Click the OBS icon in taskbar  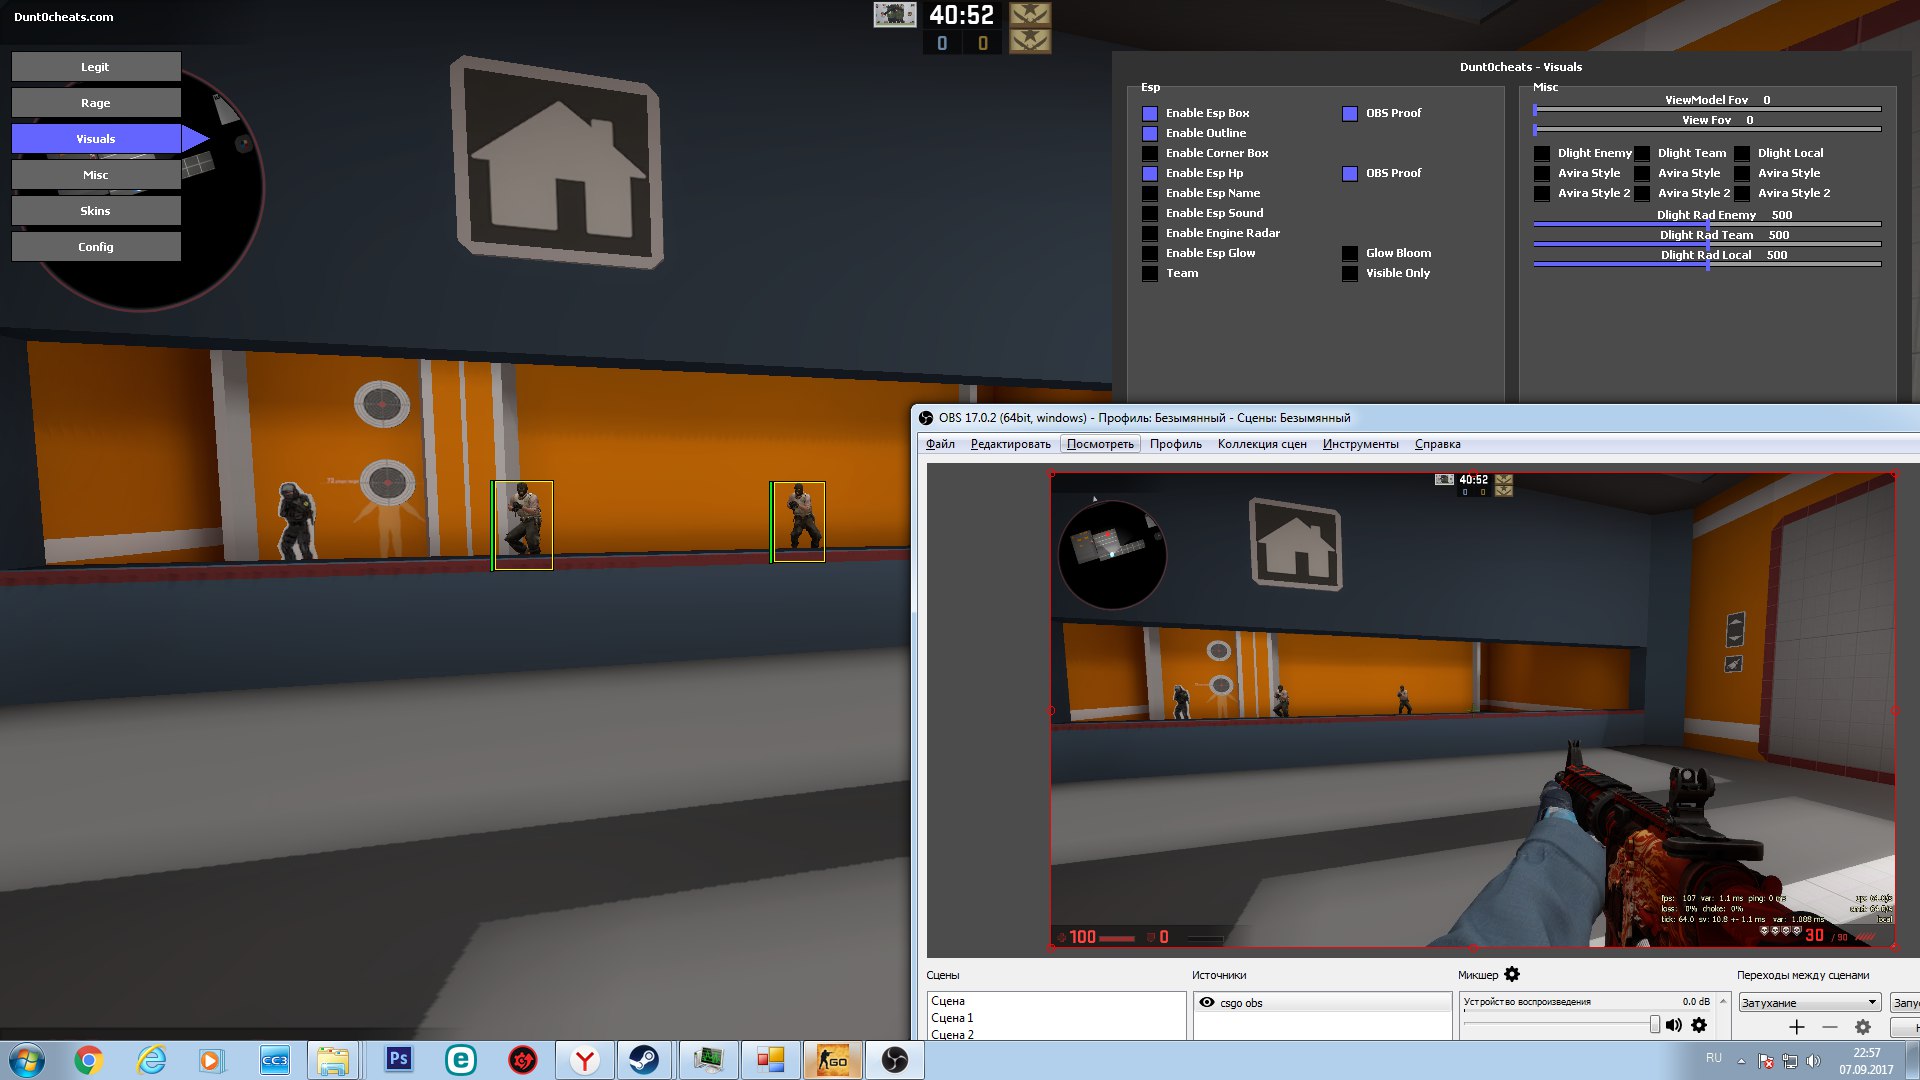click(895, 1060)
